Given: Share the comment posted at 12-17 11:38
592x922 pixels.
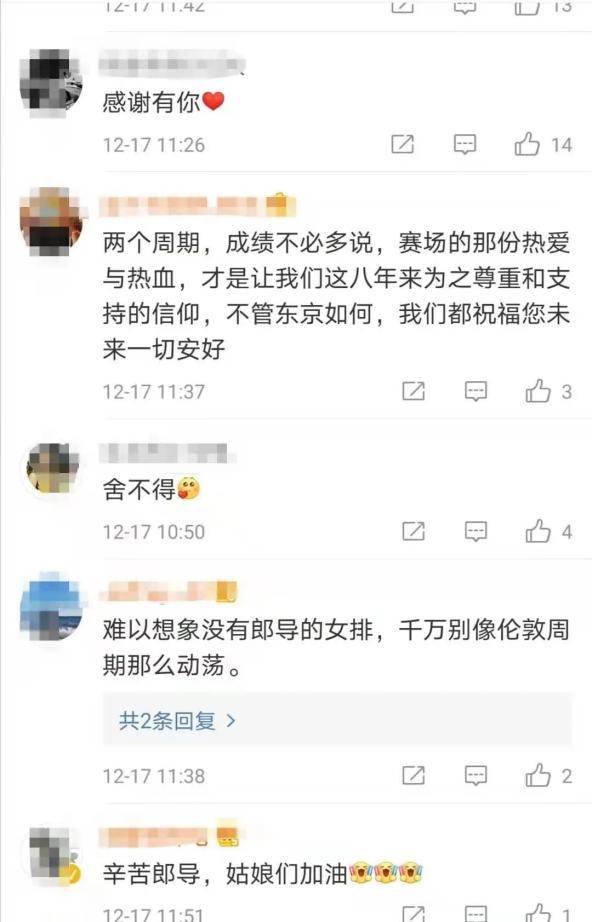Looking at the screenshot, I should click(413, 776).
